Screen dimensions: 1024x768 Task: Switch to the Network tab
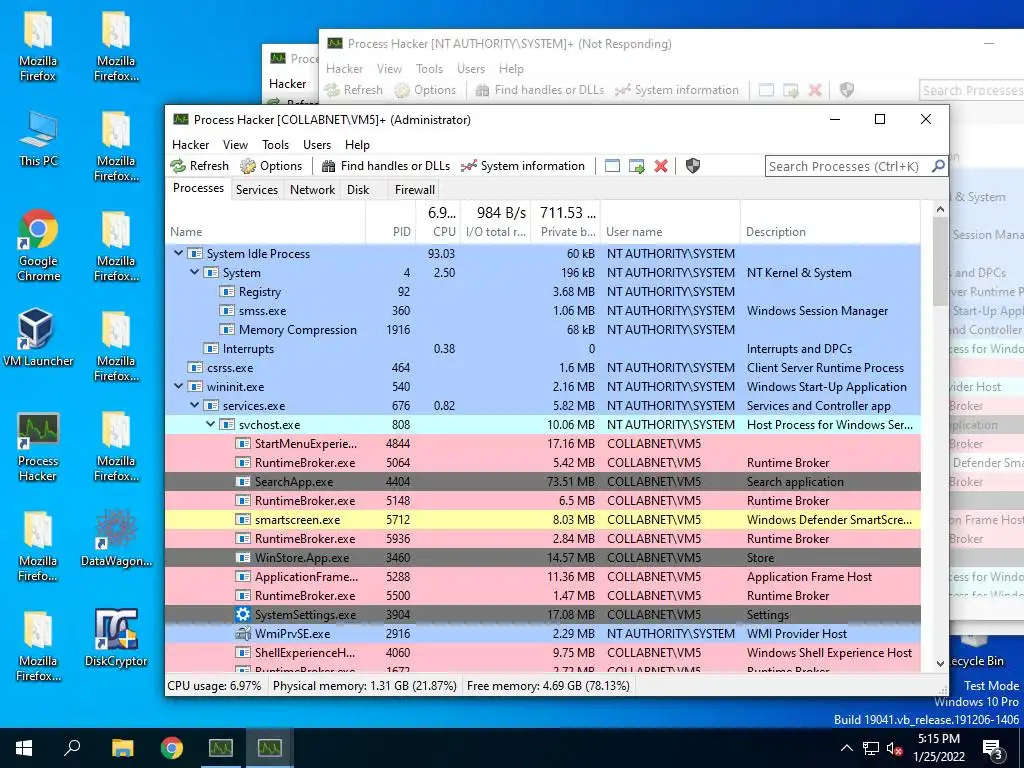click(312, 189)
